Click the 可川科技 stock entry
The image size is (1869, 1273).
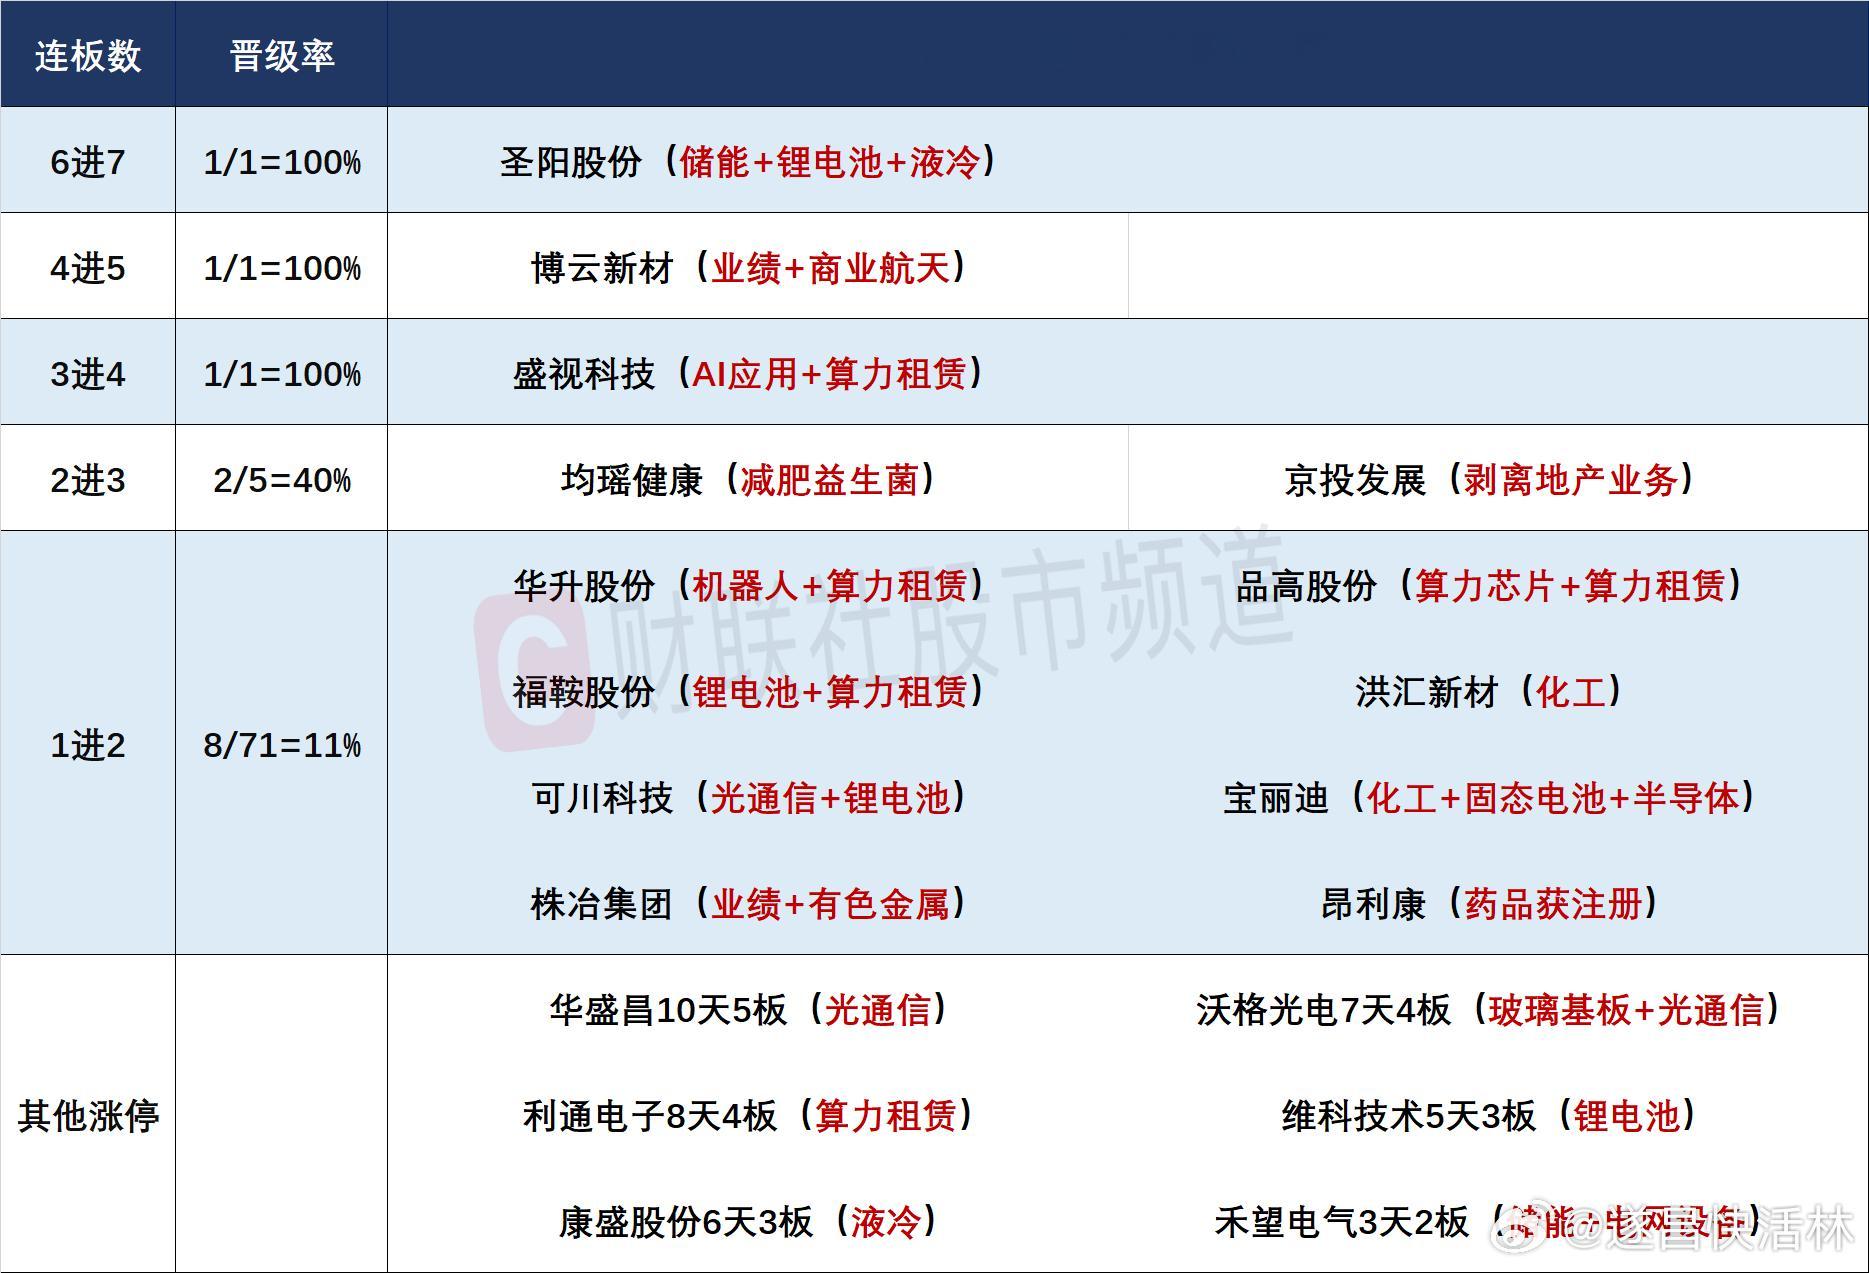[749, 798]
